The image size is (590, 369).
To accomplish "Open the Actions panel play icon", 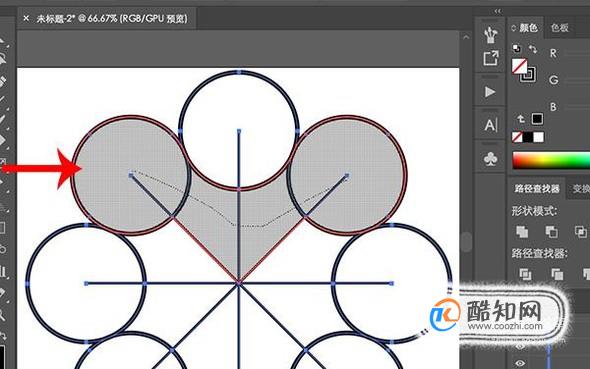I will tap(490, 92).
